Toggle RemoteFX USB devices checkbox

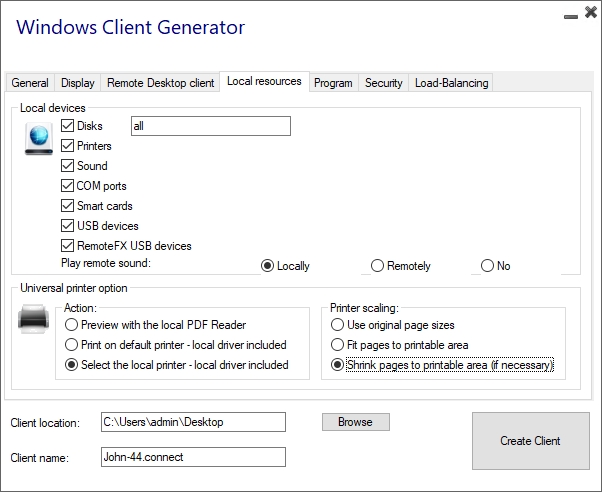click(x=68, y=246)
